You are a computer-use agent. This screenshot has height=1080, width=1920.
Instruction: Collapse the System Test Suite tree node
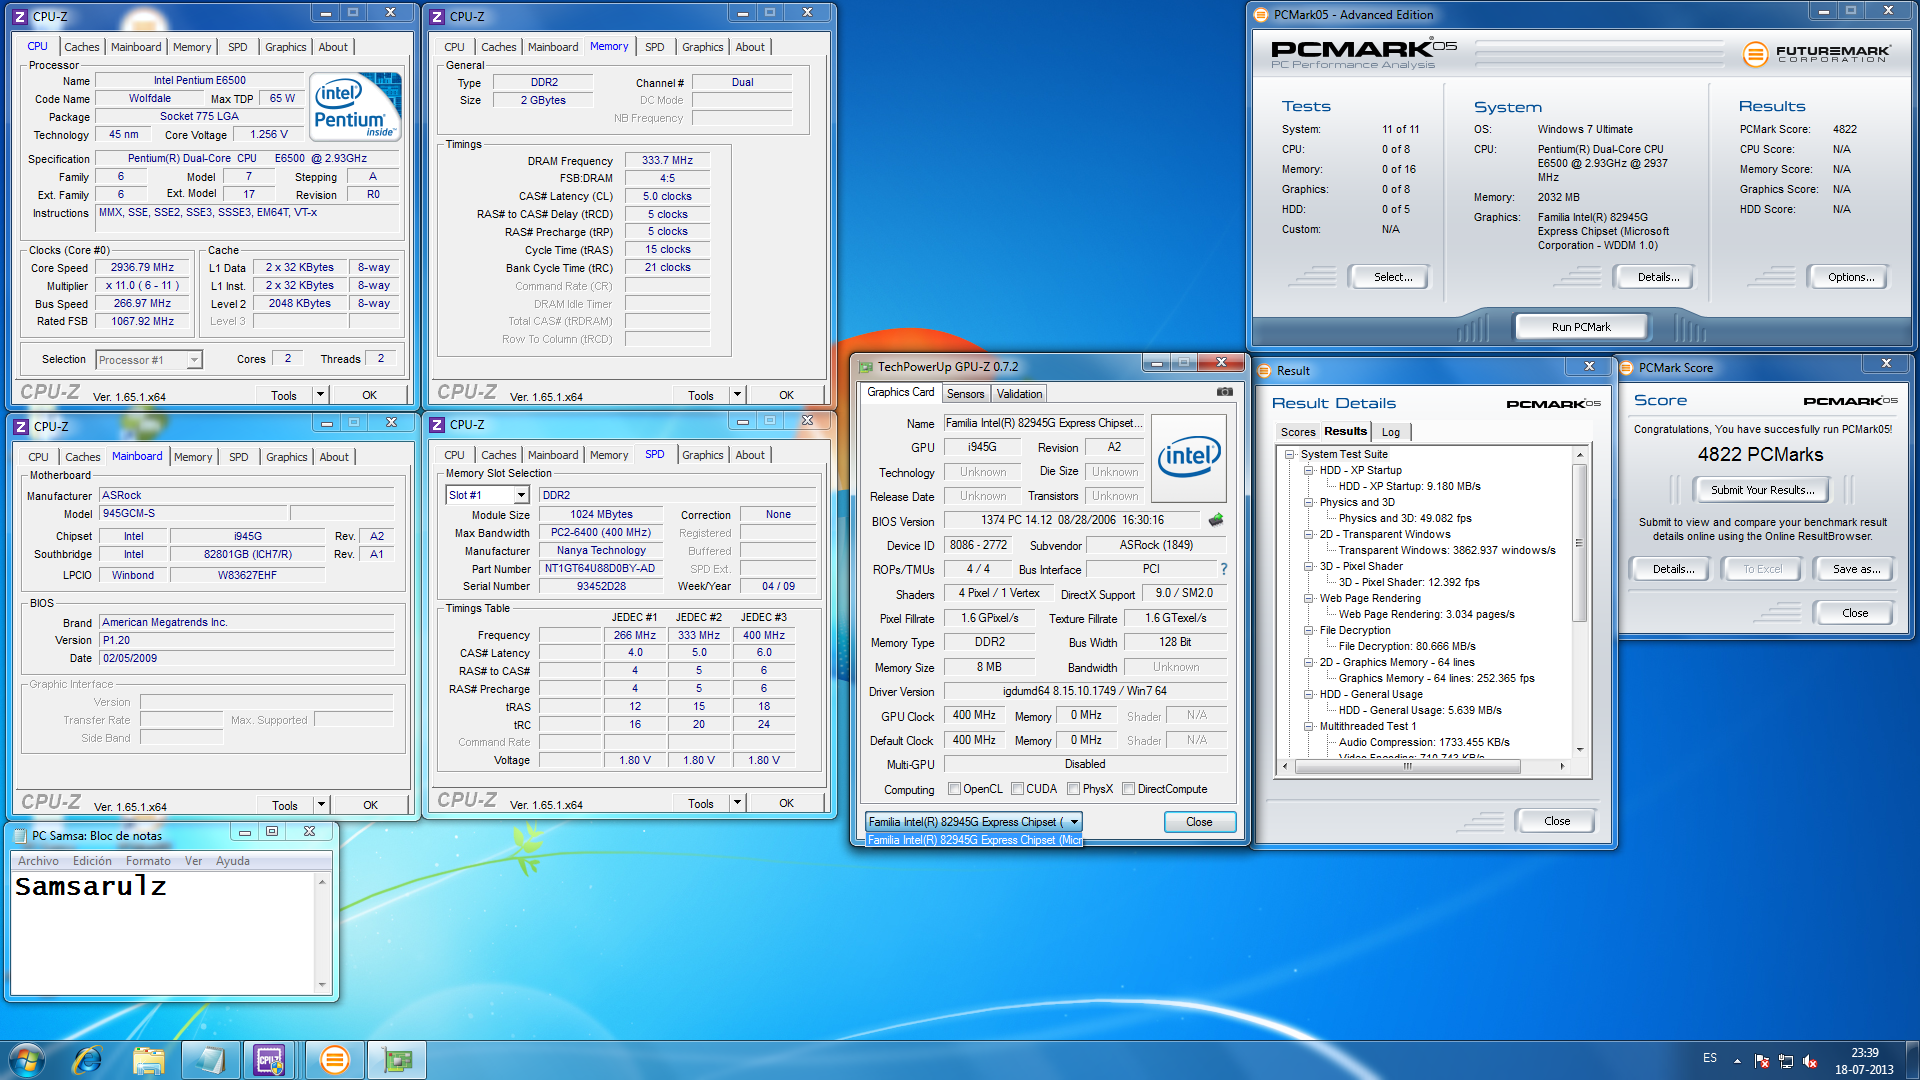(1291, 454)
